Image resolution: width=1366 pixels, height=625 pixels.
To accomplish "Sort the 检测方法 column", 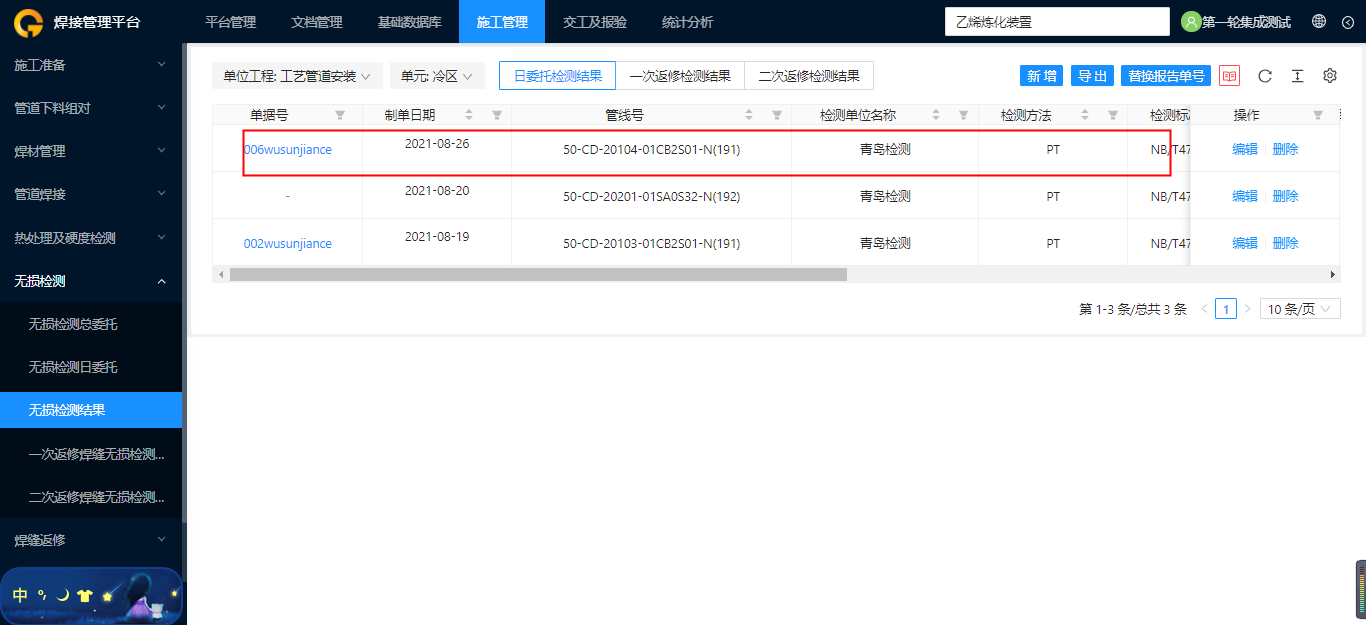I will coord(1085,115).
